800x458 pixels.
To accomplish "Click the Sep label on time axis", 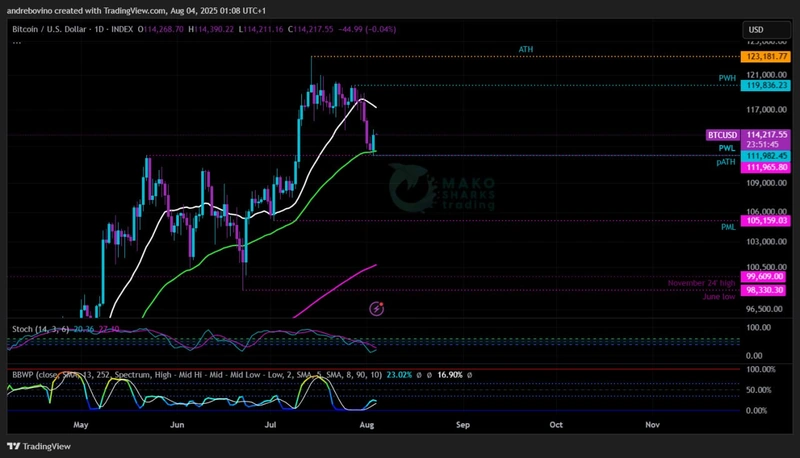I will point(462,424).
